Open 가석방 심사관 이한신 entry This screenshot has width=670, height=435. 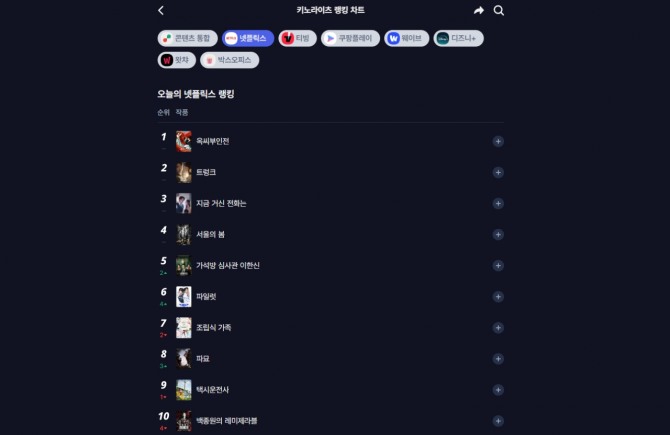(228, 266)
